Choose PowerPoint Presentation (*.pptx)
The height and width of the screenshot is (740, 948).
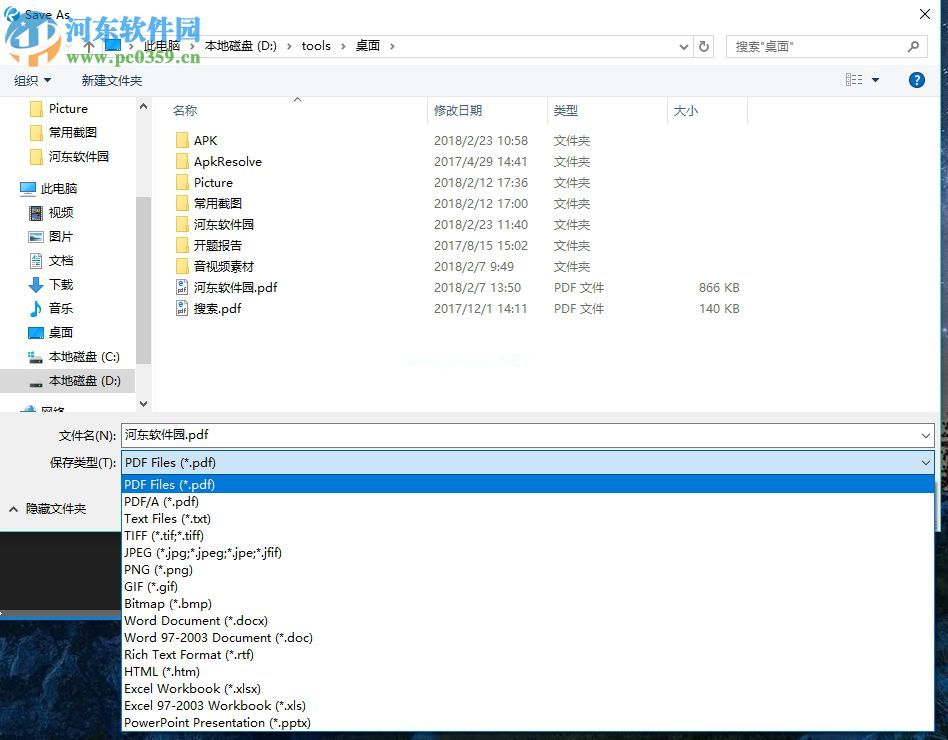pyautogui.click(x=528, y=722)
